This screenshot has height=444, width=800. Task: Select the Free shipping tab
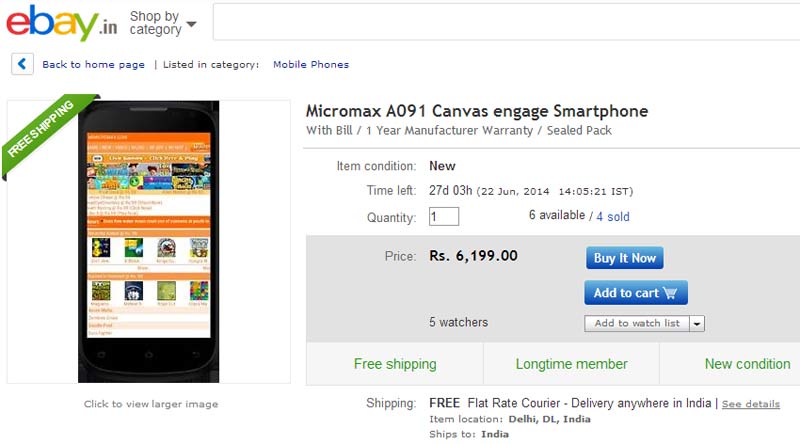click(395, 364)
